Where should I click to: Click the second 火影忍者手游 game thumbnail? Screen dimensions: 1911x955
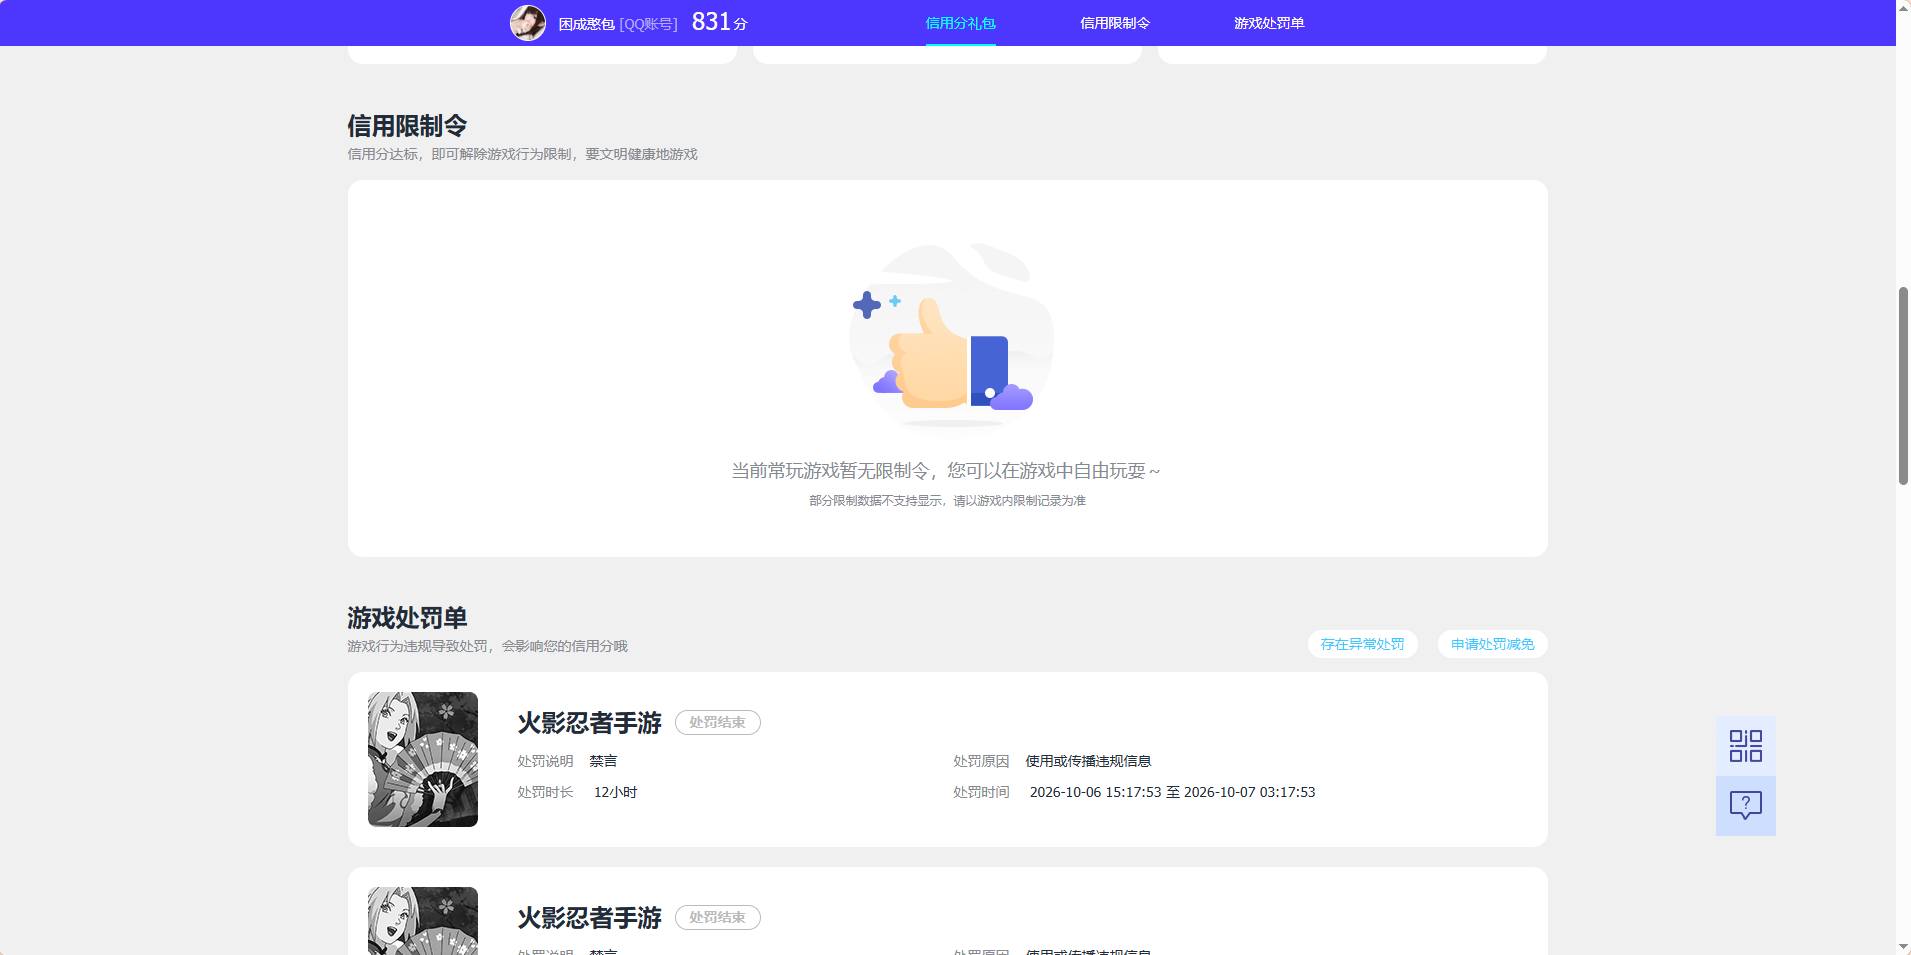pyautogui.click(x=423, y=921)
